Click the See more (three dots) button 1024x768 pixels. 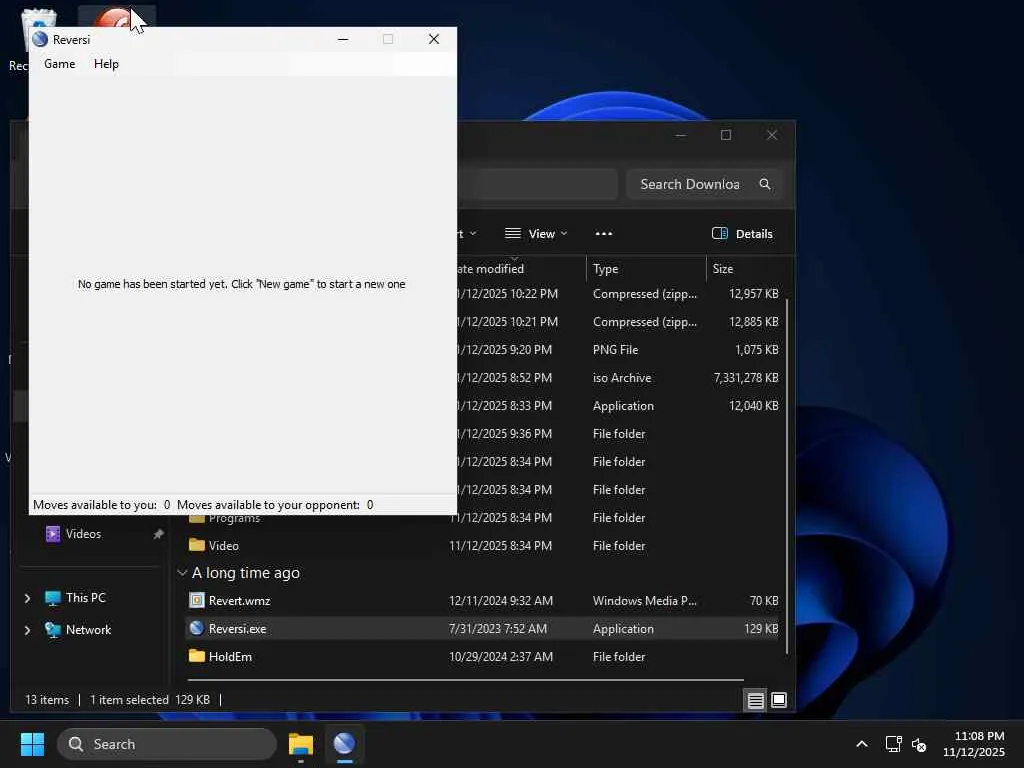pos(603,234)
